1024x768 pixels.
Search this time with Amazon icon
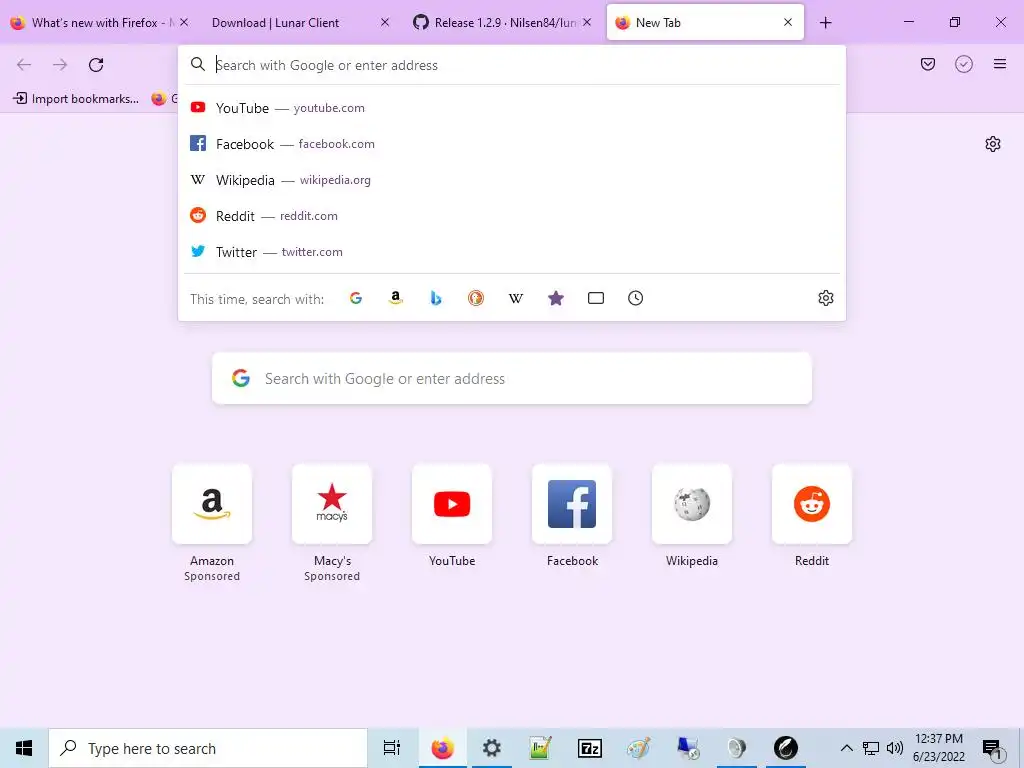point(396,298)
